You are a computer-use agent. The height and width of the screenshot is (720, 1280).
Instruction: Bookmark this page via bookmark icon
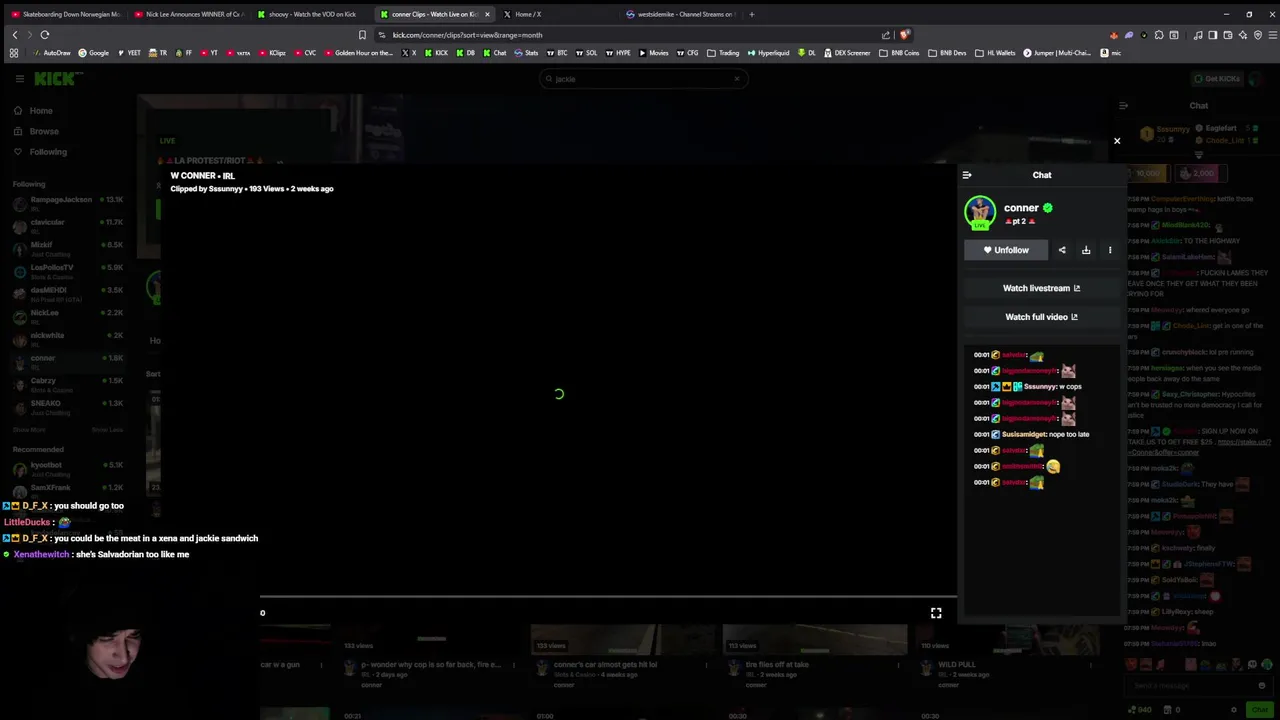tap(362, 35)
